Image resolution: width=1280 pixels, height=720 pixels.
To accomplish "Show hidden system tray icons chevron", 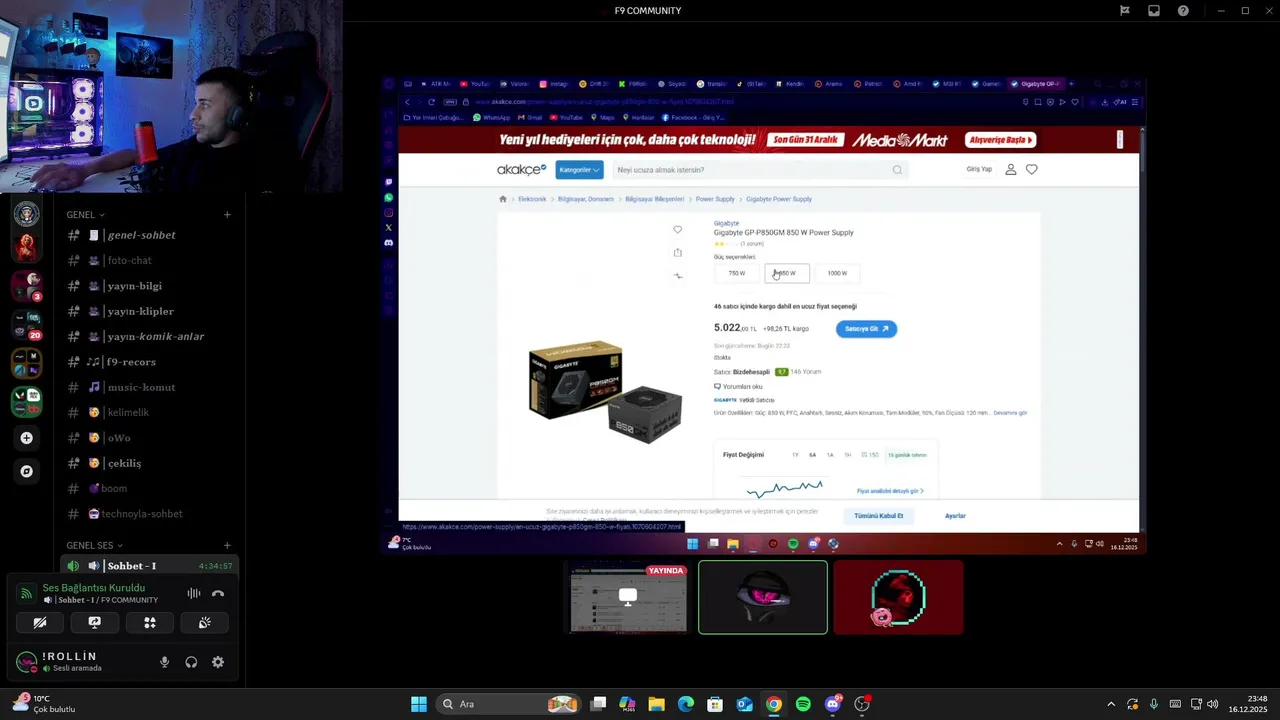I will (1110, 704).
